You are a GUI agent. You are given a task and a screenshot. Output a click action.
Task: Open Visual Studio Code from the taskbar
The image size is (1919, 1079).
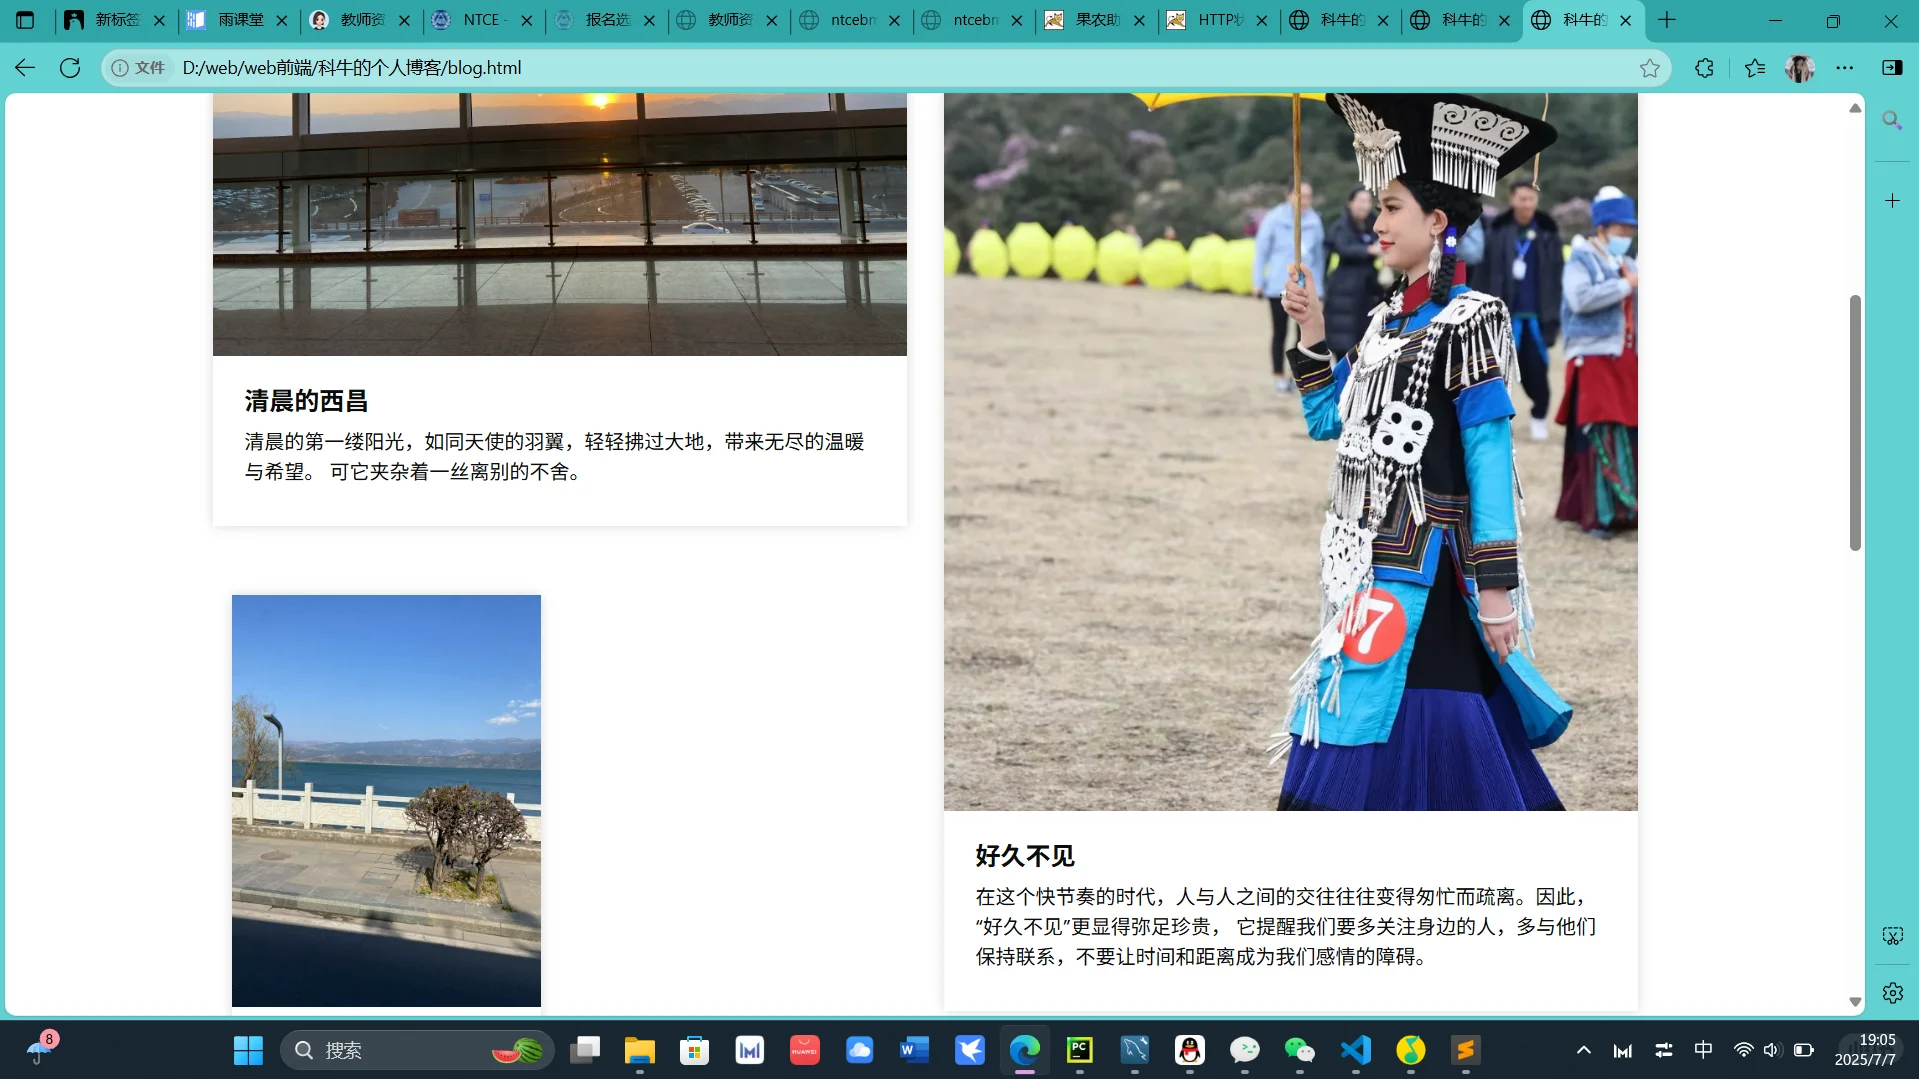click(1355, 1050)
